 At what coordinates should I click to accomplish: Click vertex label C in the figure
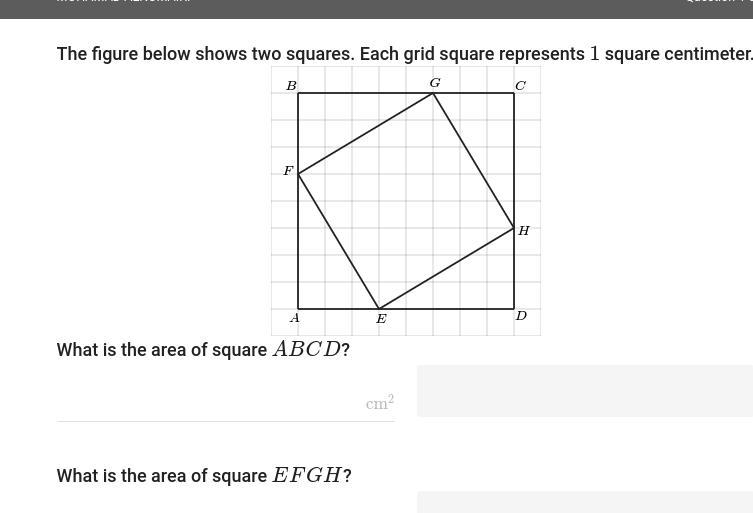(x=520, y=86)
